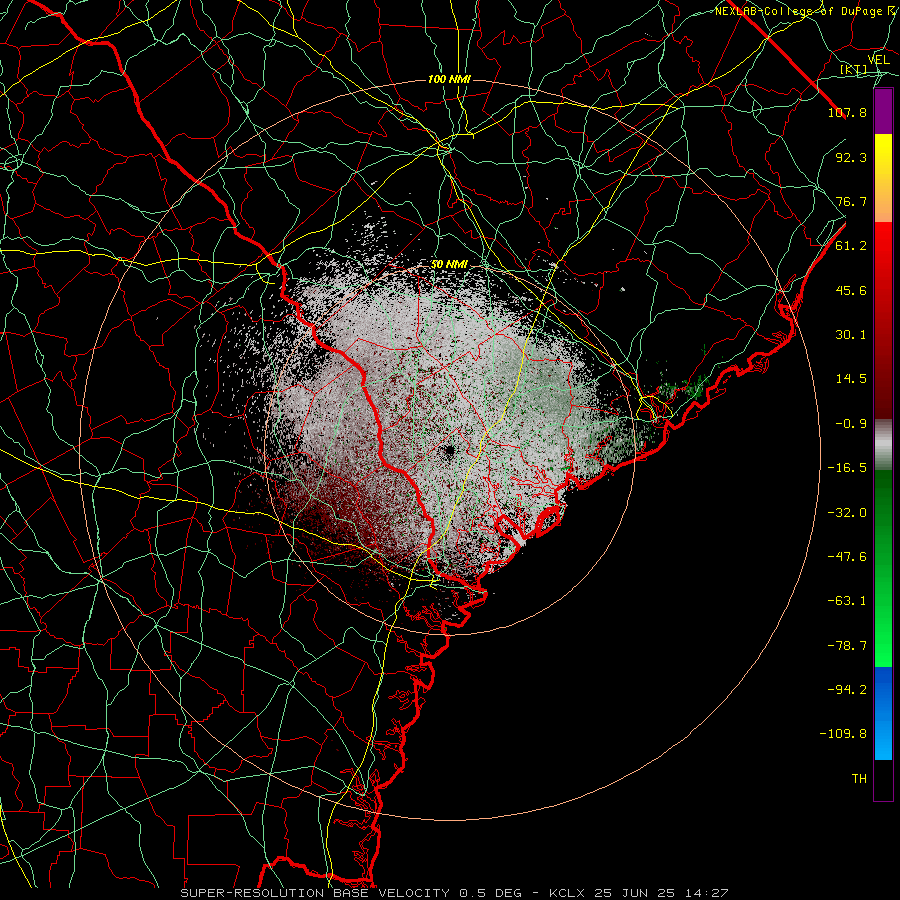The image size is (900, 900).
Task: Click the 14.5 legend value
Action: [851, 379]
